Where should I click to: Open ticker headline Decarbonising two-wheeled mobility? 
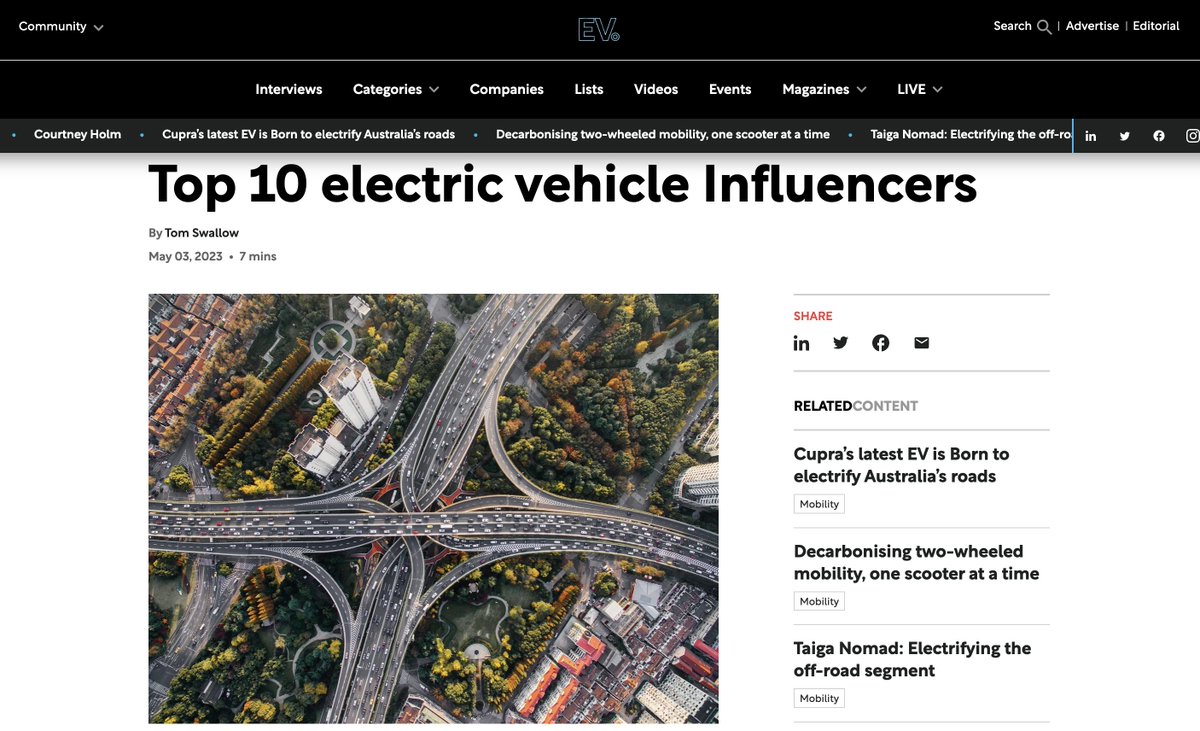[x=663, y=134]
